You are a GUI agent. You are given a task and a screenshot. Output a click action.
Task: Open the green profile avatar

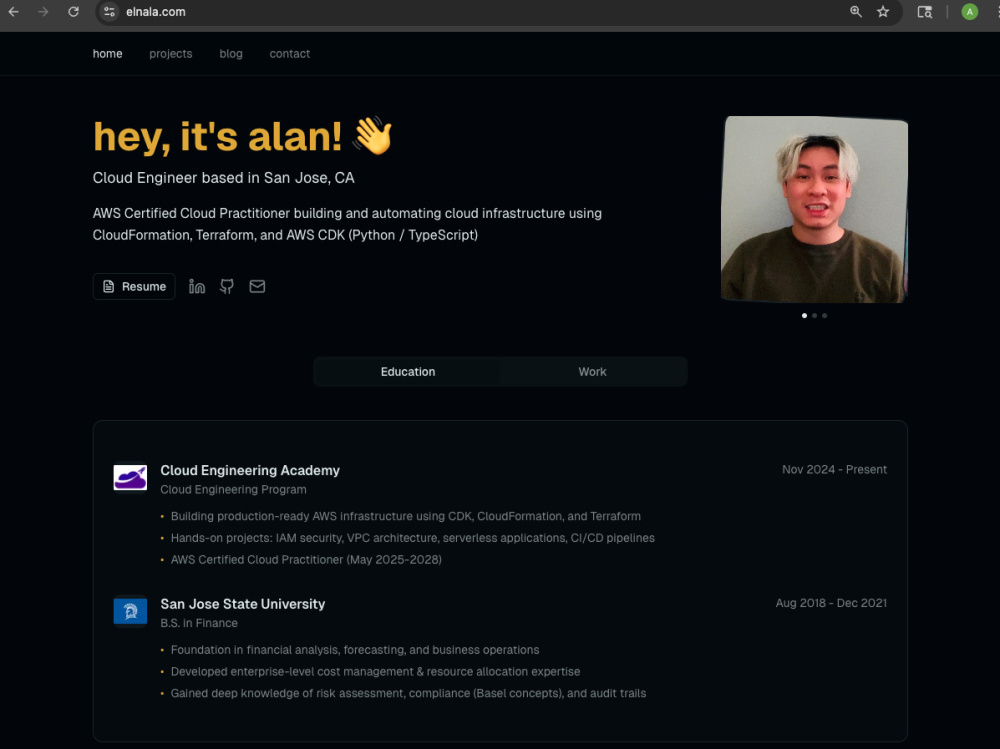[x=969, y=11]
